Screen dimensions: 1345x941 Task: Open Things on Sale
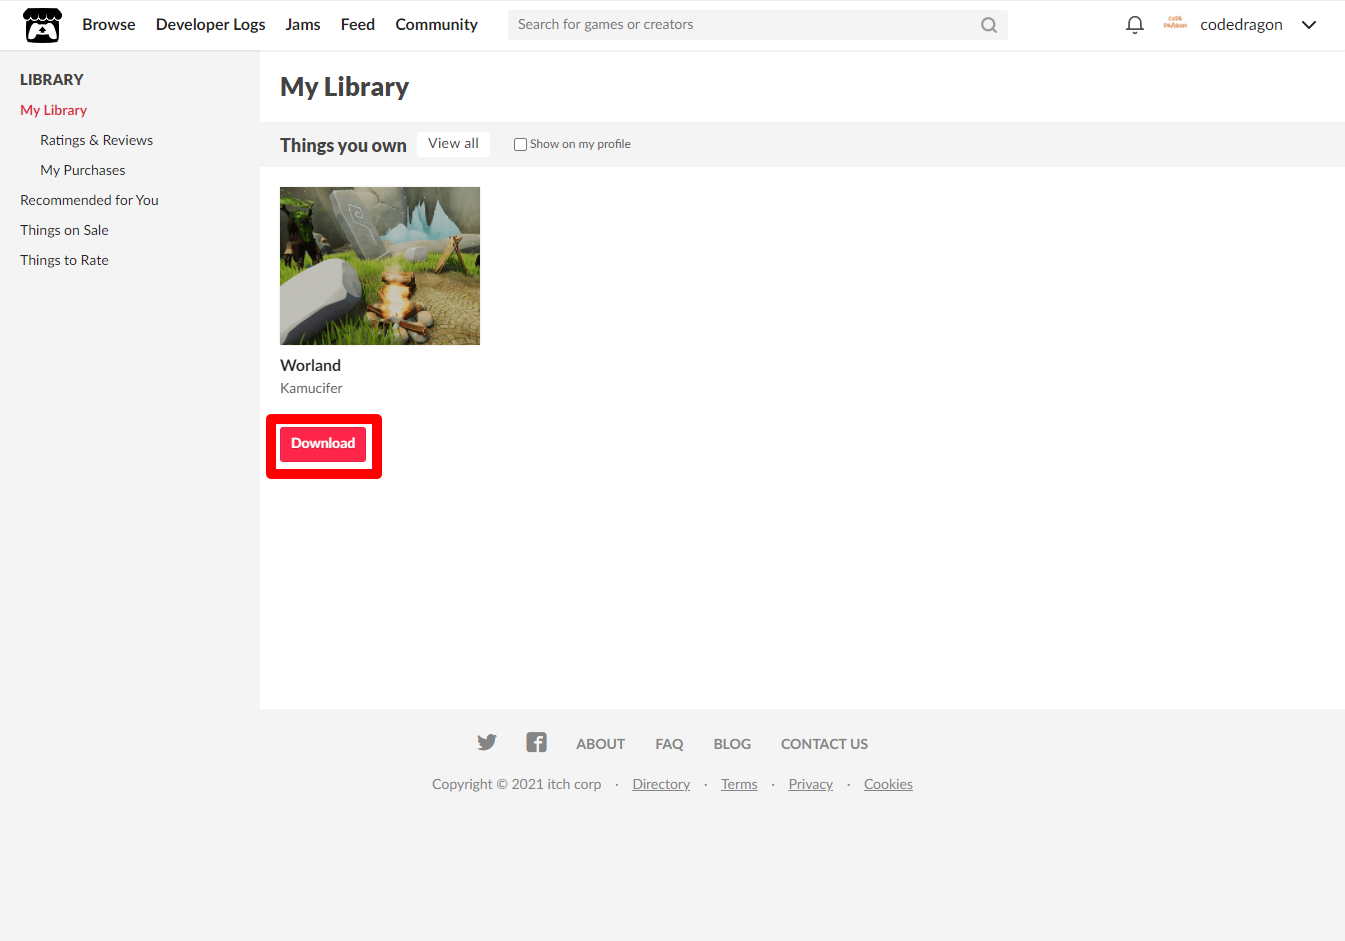tap(65, 230)
